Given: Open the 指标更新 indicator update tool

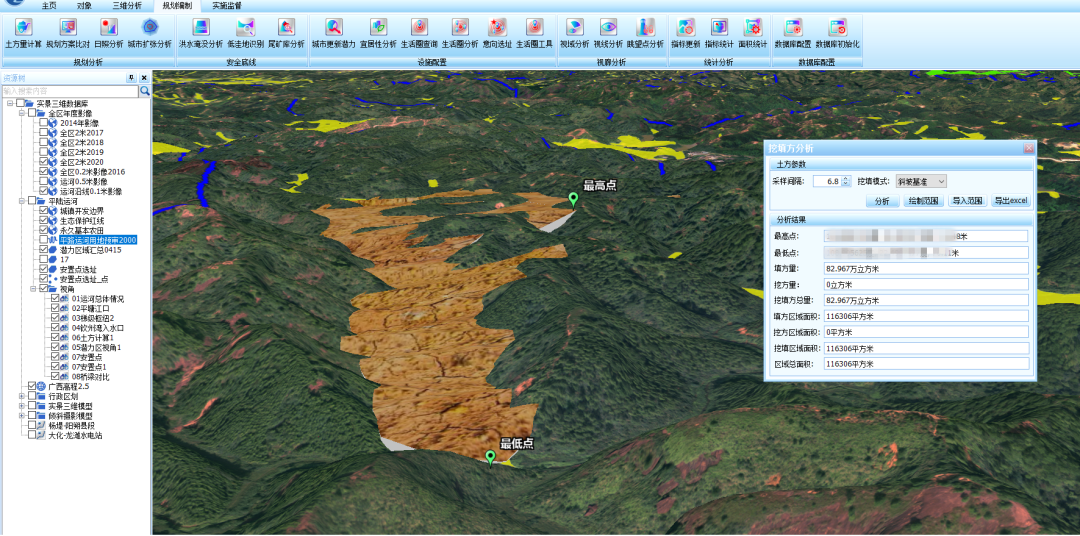Looking at the screenshot, I should coord(685,33).
